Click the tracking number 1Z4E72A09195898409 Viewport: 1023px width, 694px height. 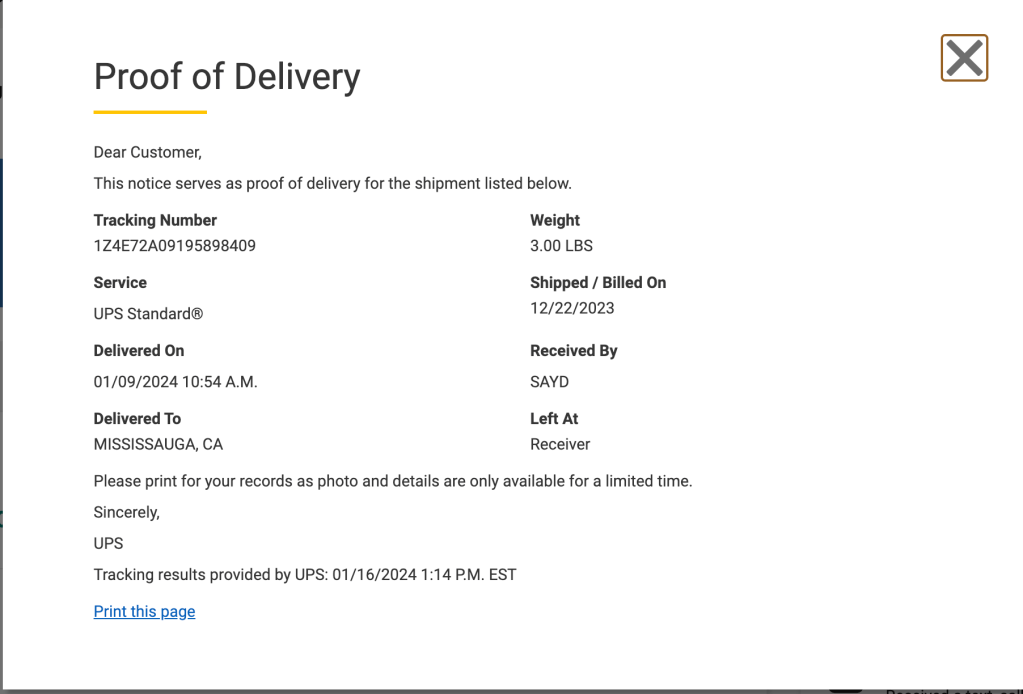point(174,245)
